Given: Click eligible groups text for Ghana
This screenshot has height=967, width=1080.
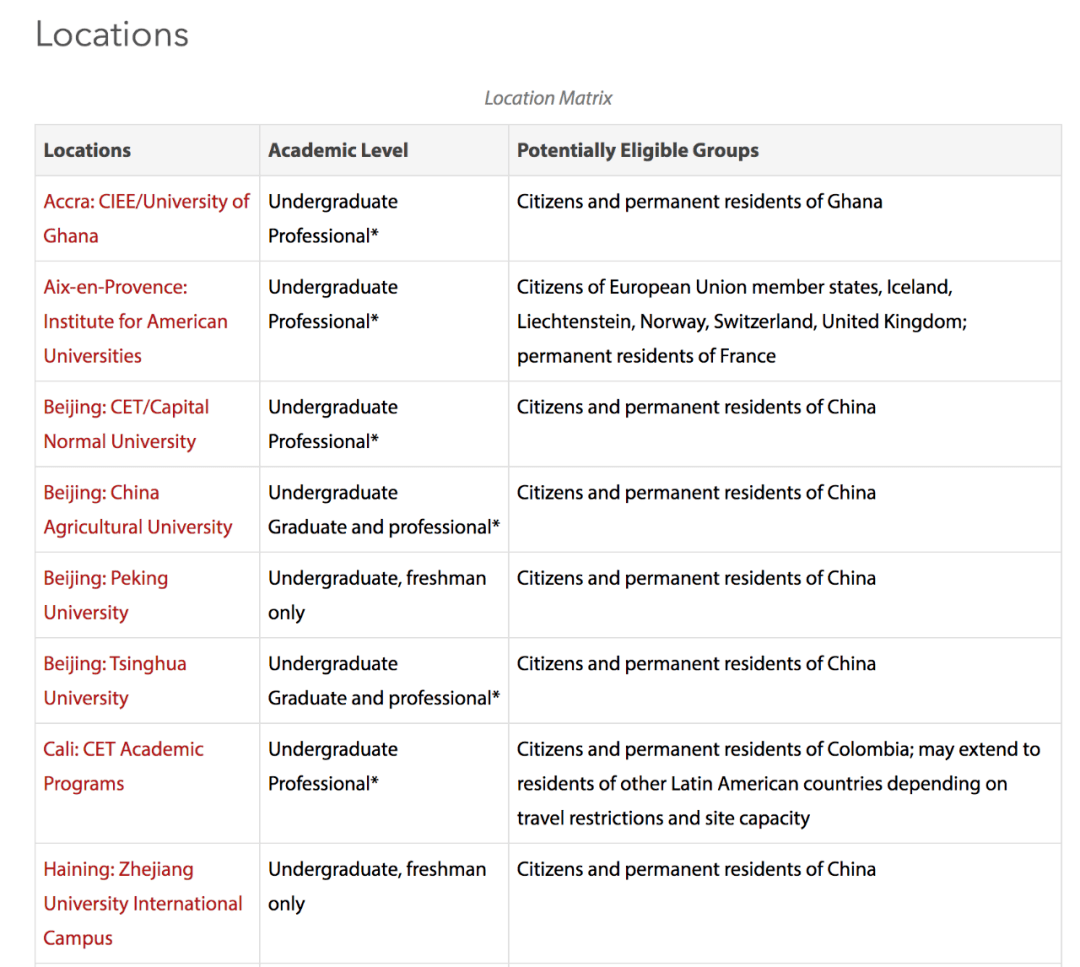Looking at the screenshot, I should click(699, 201).
